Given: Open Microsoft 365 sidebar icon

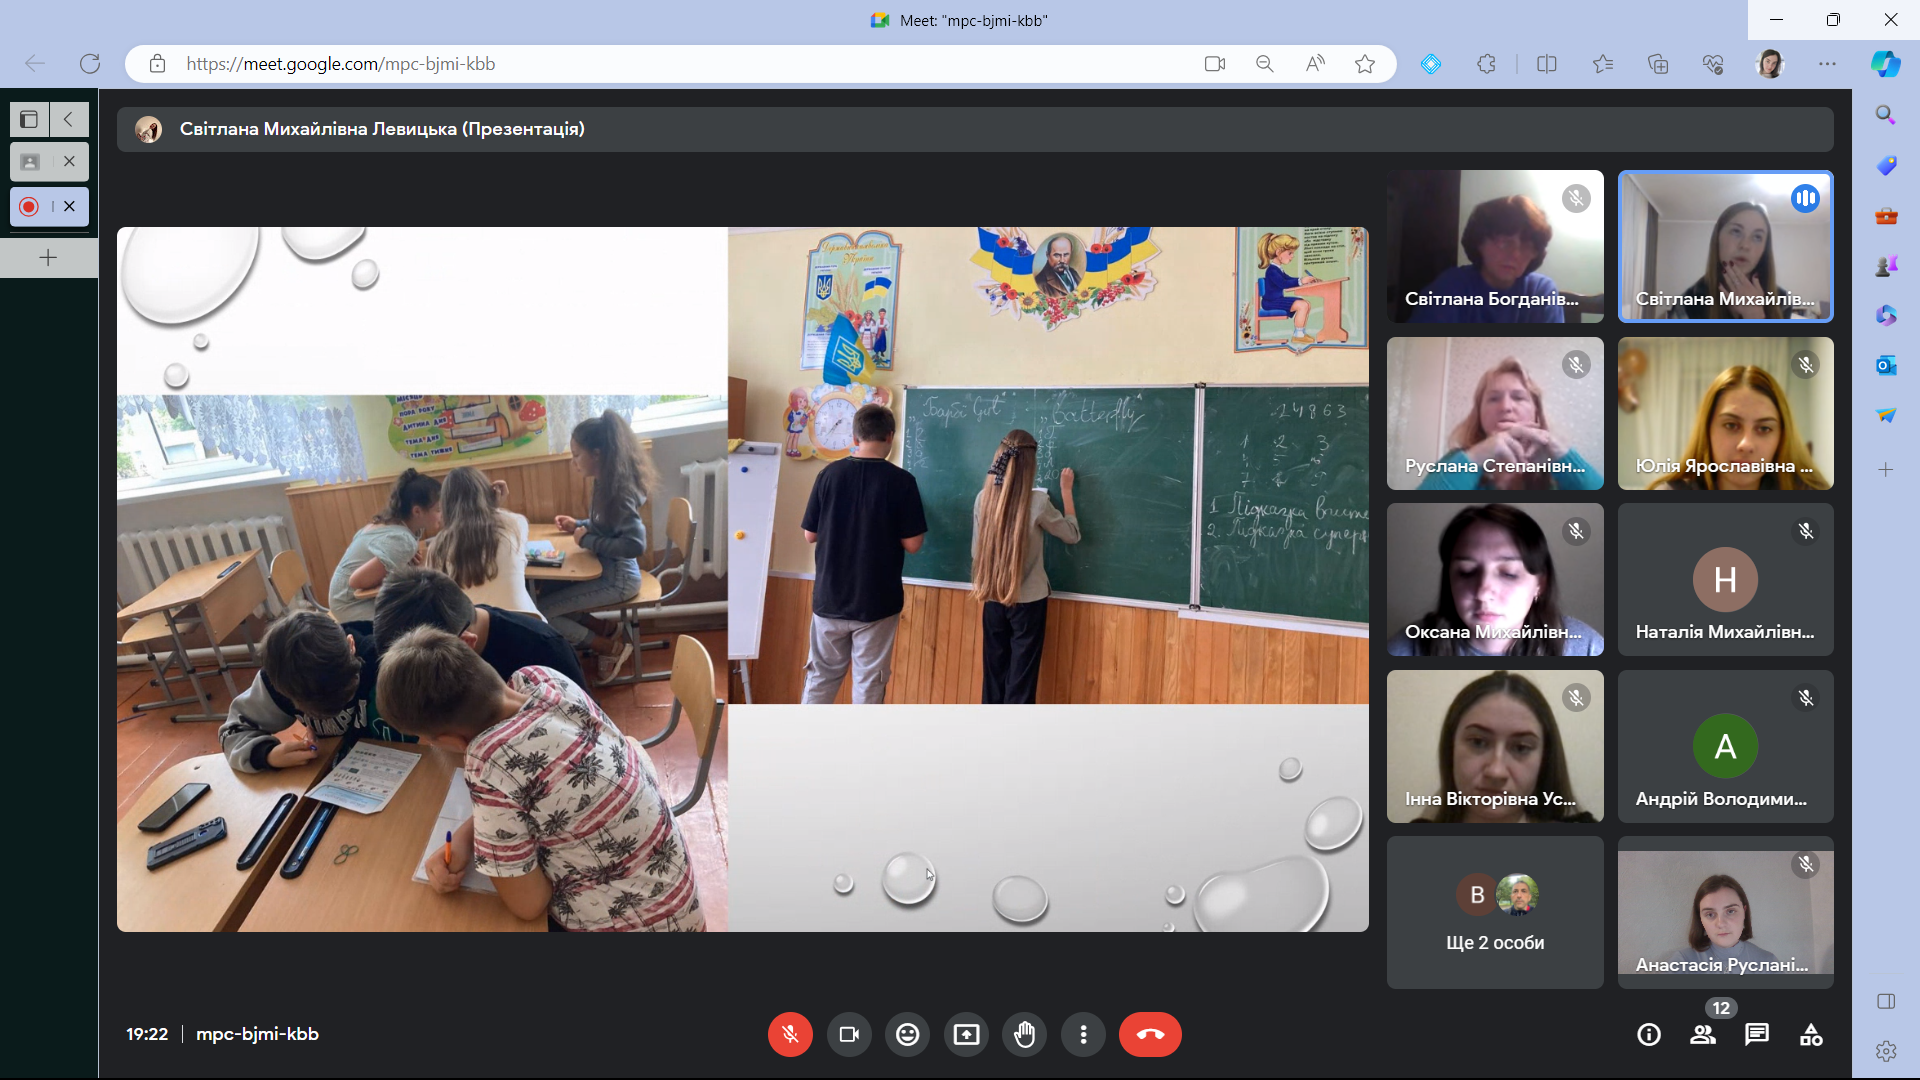Looking at the screenshot, I should click(x=1886, y=316).
